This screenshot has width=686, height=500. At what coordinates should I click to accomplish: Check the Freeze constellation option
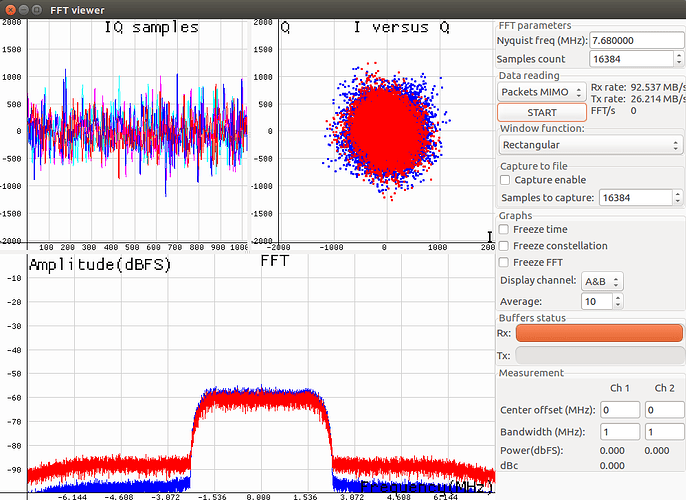pyautogui.click(x=505, y=246)
